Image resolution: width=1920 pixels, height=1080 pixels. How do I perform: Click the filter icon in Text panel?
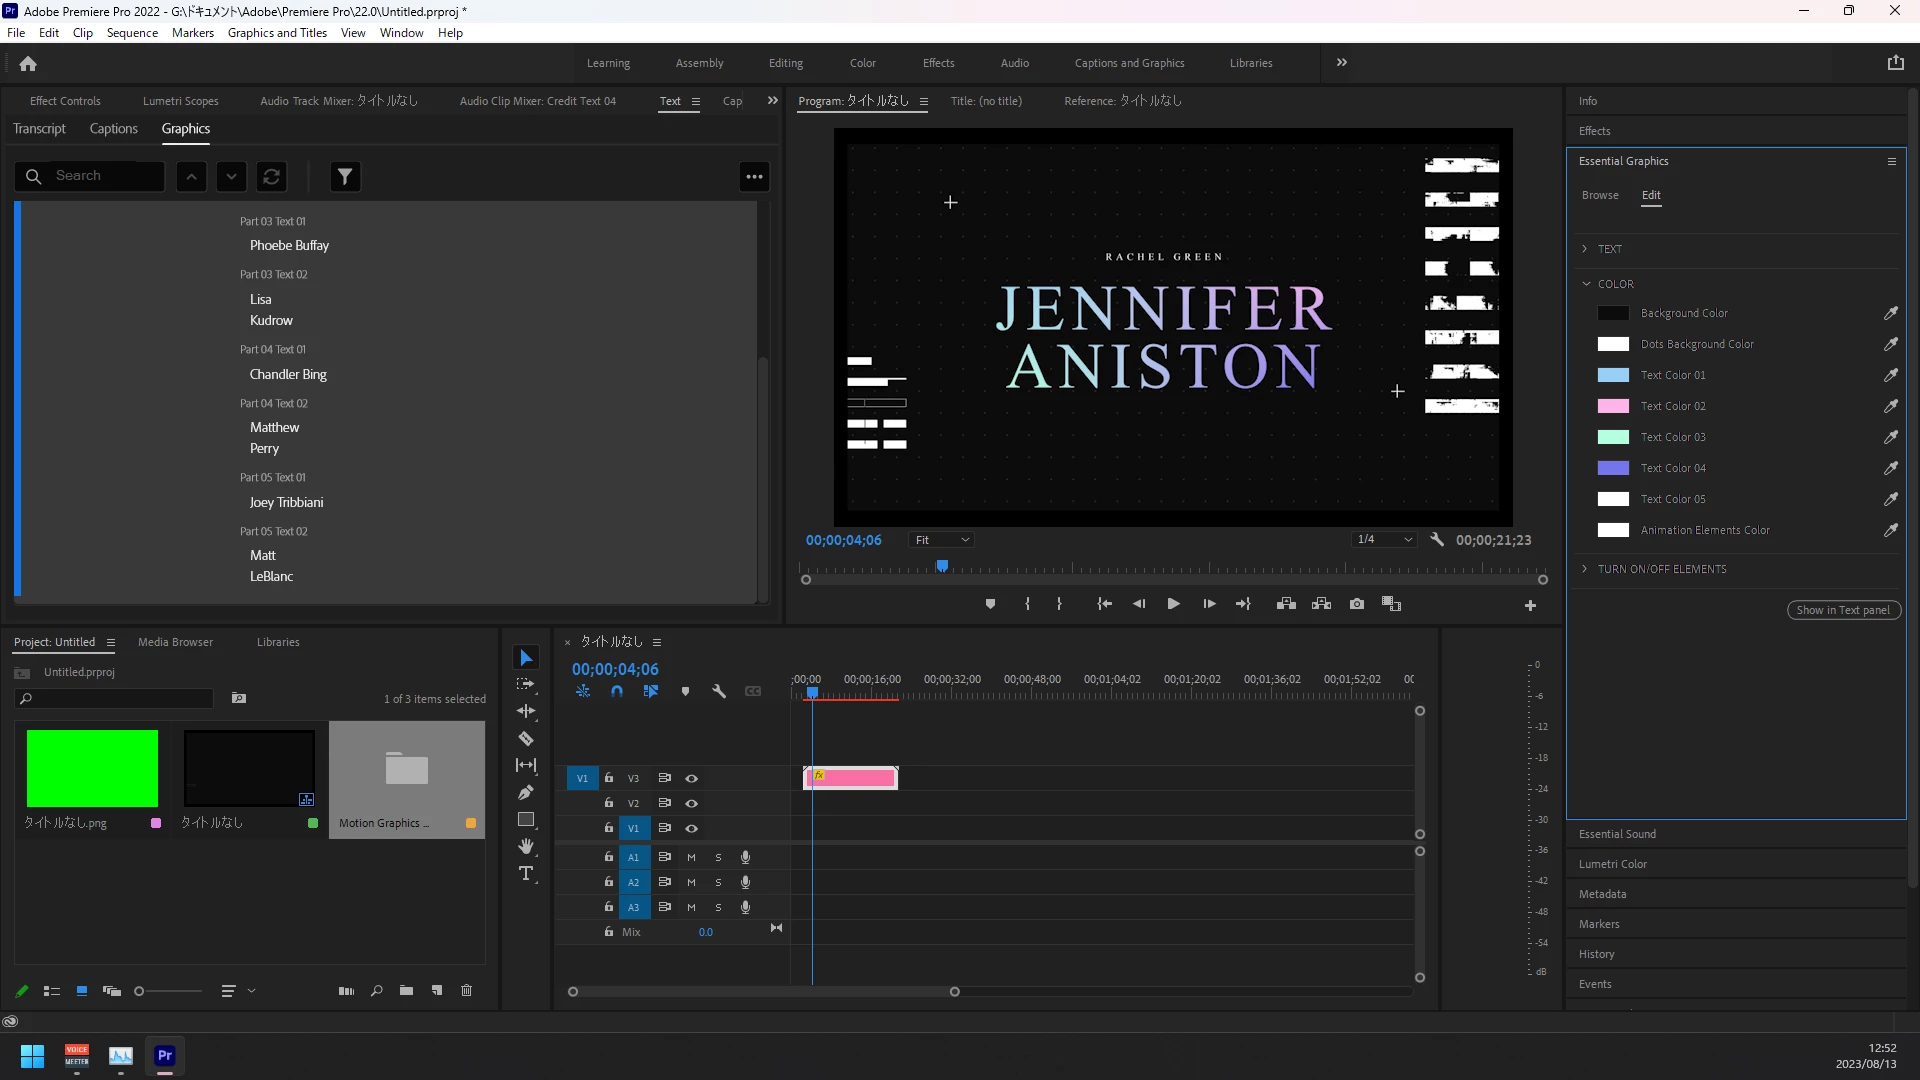[345, 177]
